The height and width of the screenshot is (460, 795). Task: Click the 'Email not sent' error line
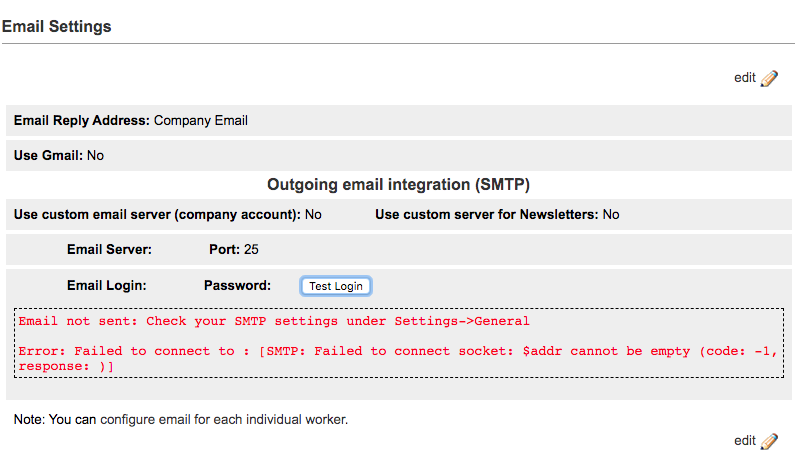[273, 321]
